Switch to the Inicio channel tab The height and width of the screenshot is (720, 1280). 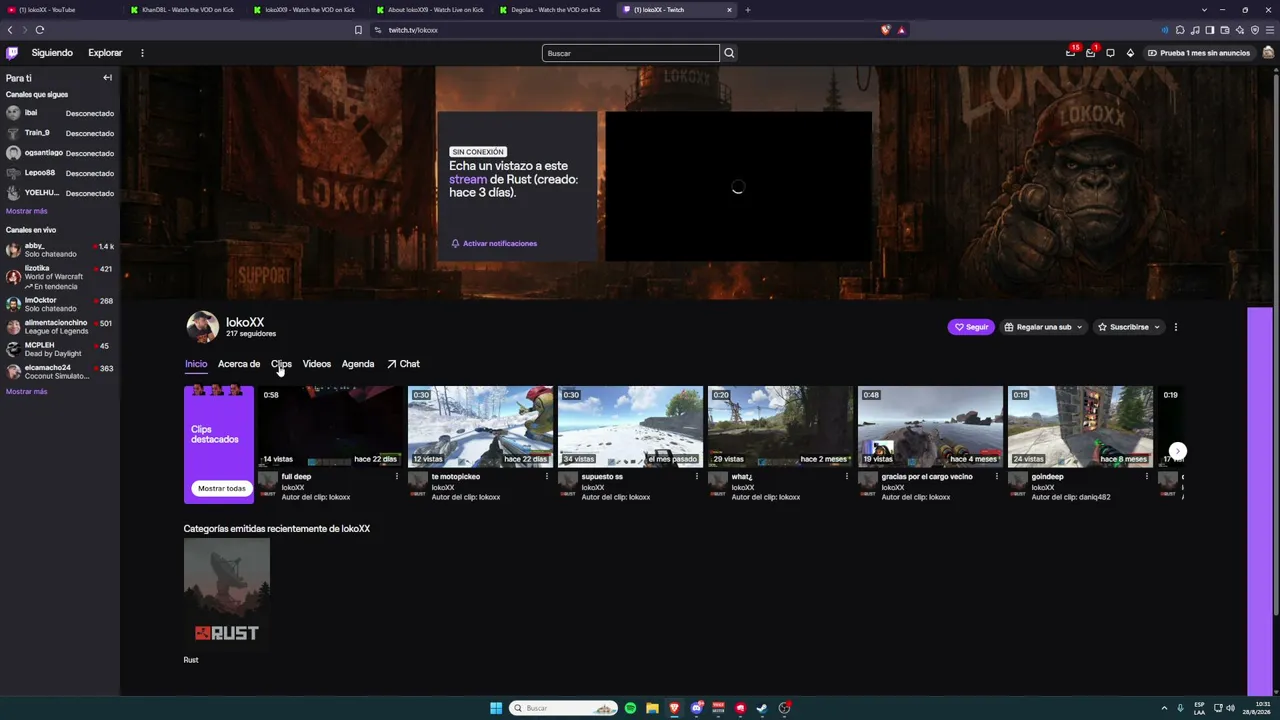point(196,364)
